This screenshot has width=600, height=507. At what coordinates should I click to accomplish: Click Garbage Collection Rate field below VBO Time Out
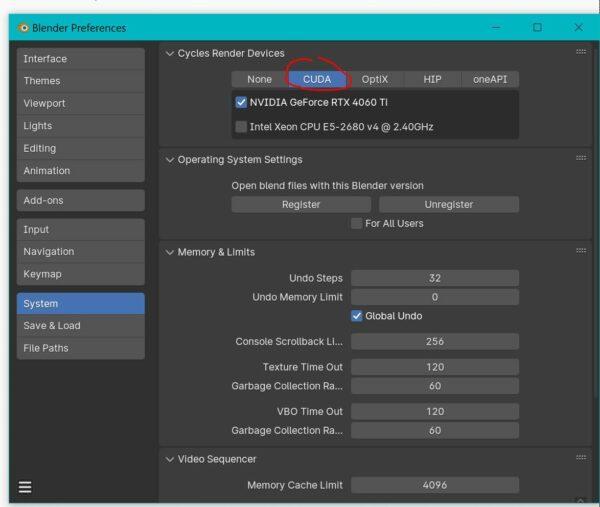[x=435, y=430]
